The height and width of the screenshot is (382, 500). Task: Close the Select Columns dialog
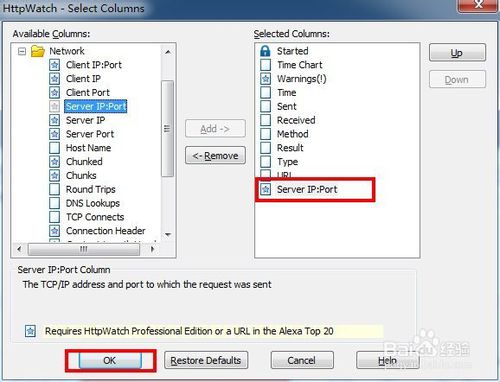tap(479, 5)
